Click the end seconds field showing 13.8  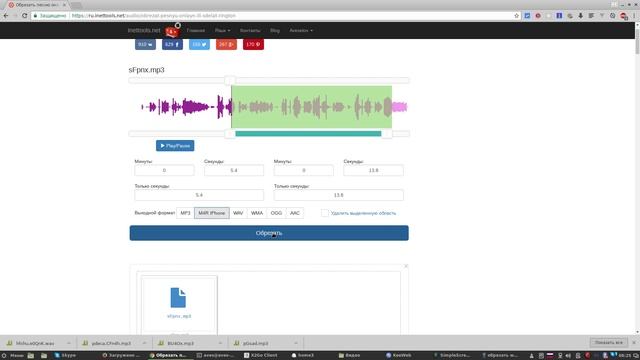coord(373,170)
